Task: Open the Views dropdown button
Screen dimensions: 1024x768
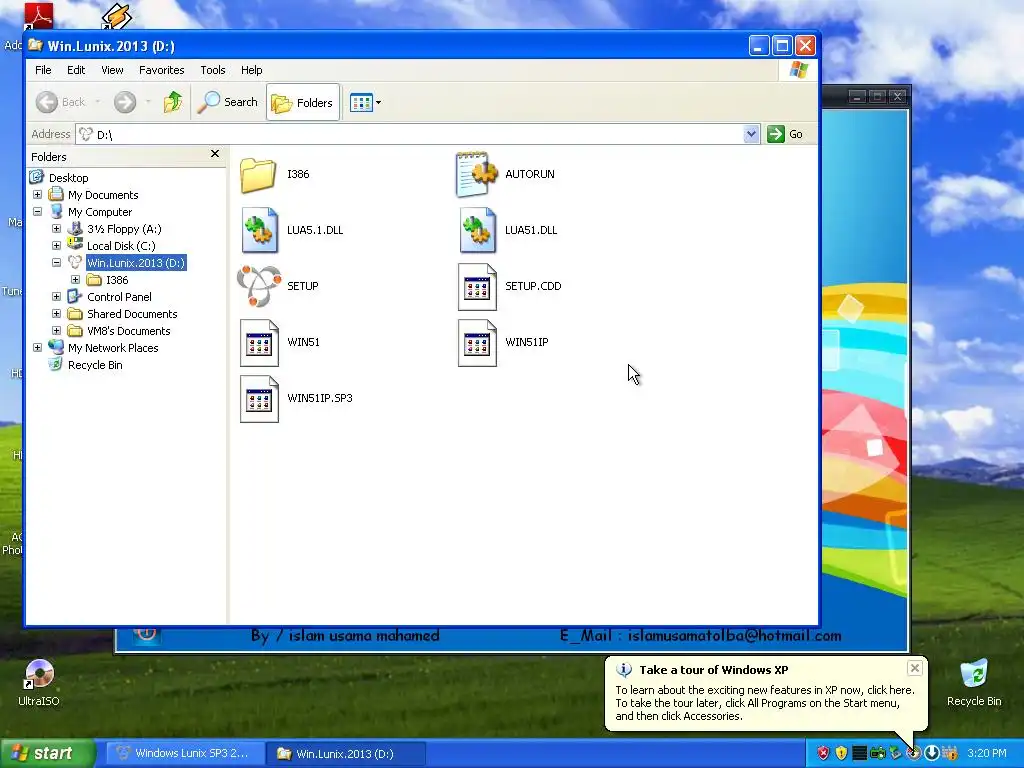Action: [x=364, y=103]
